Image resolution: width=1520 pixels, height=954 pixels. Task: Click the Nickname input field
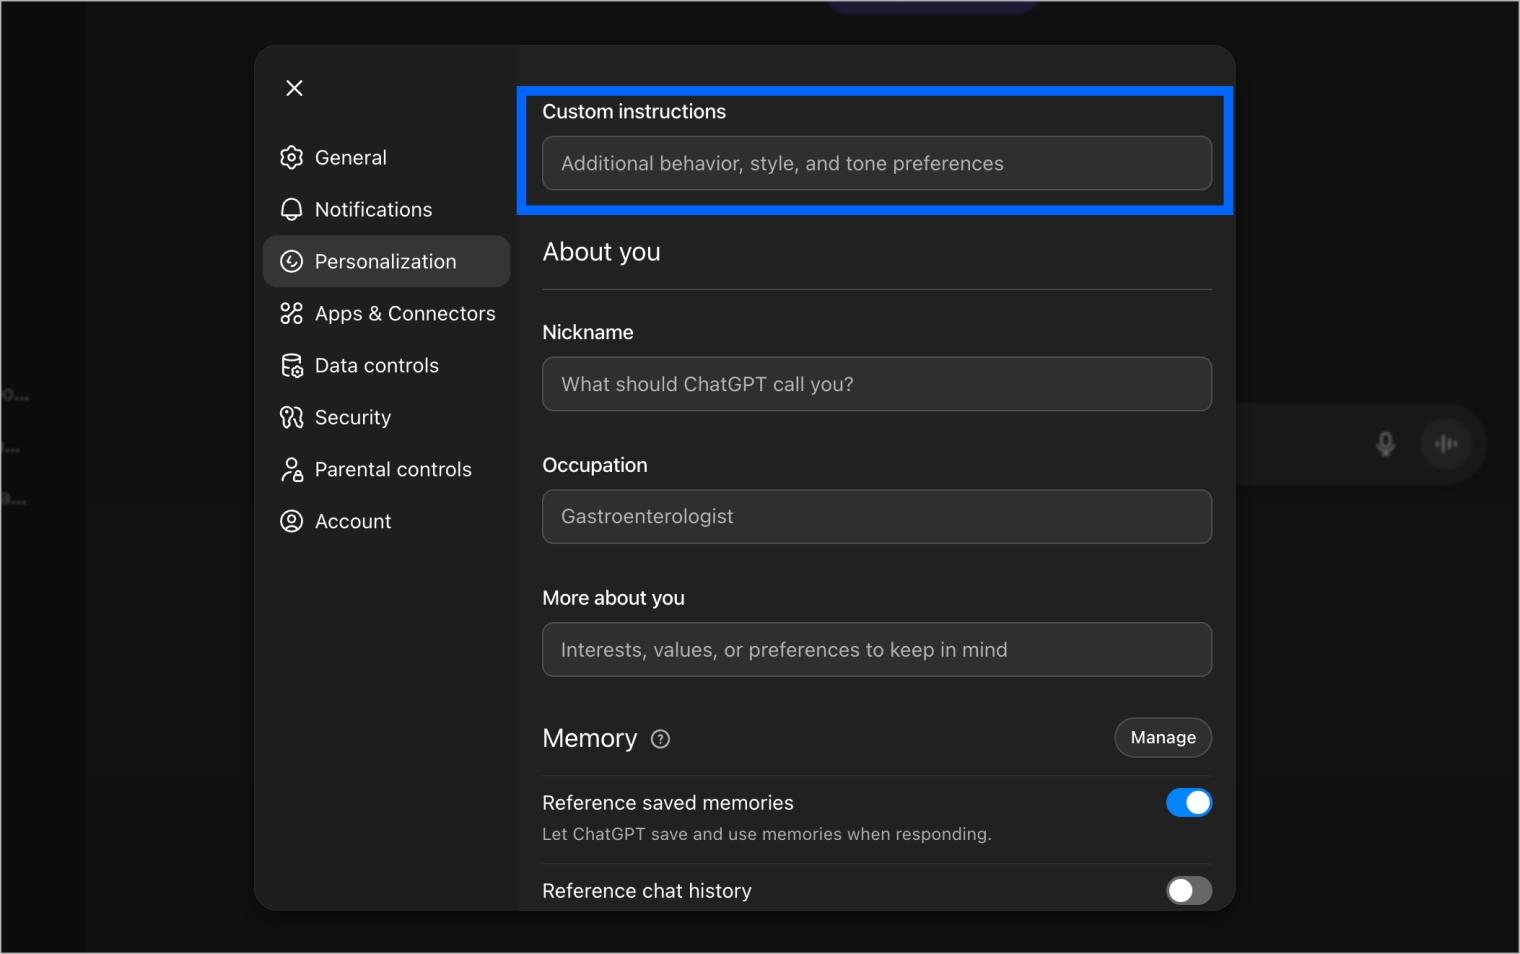pyautogui.click(x=876, y=384)
